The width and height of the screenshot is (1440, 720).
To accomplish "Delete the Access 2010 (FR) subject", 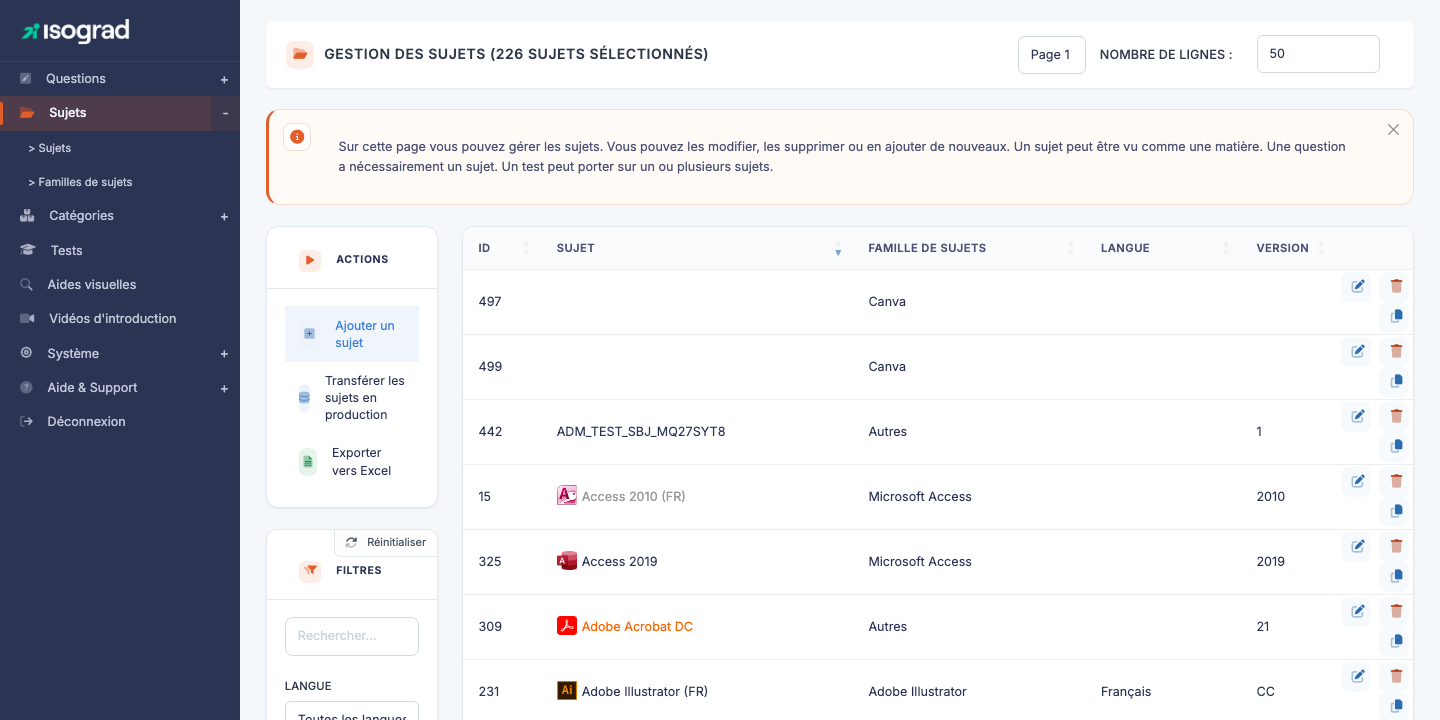I will pos(1396,481).
